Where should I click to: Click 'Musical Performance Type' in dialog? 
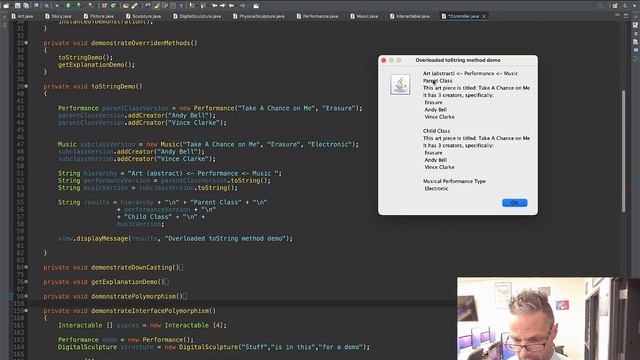pyautogui.click(x=454, y=181)
